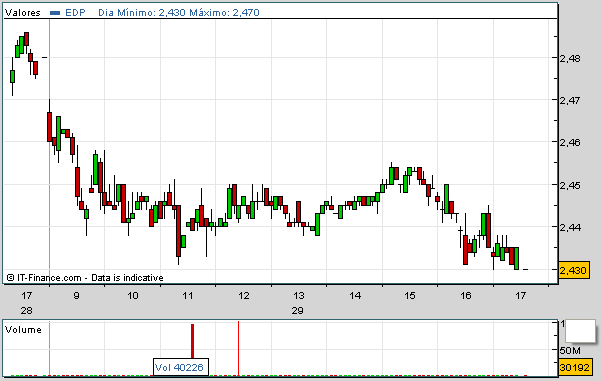This screenshot has height=381, width=602.
Task: Click the 'IT-Finance.com - Data is indicative' notice
Action: point(85,278)
